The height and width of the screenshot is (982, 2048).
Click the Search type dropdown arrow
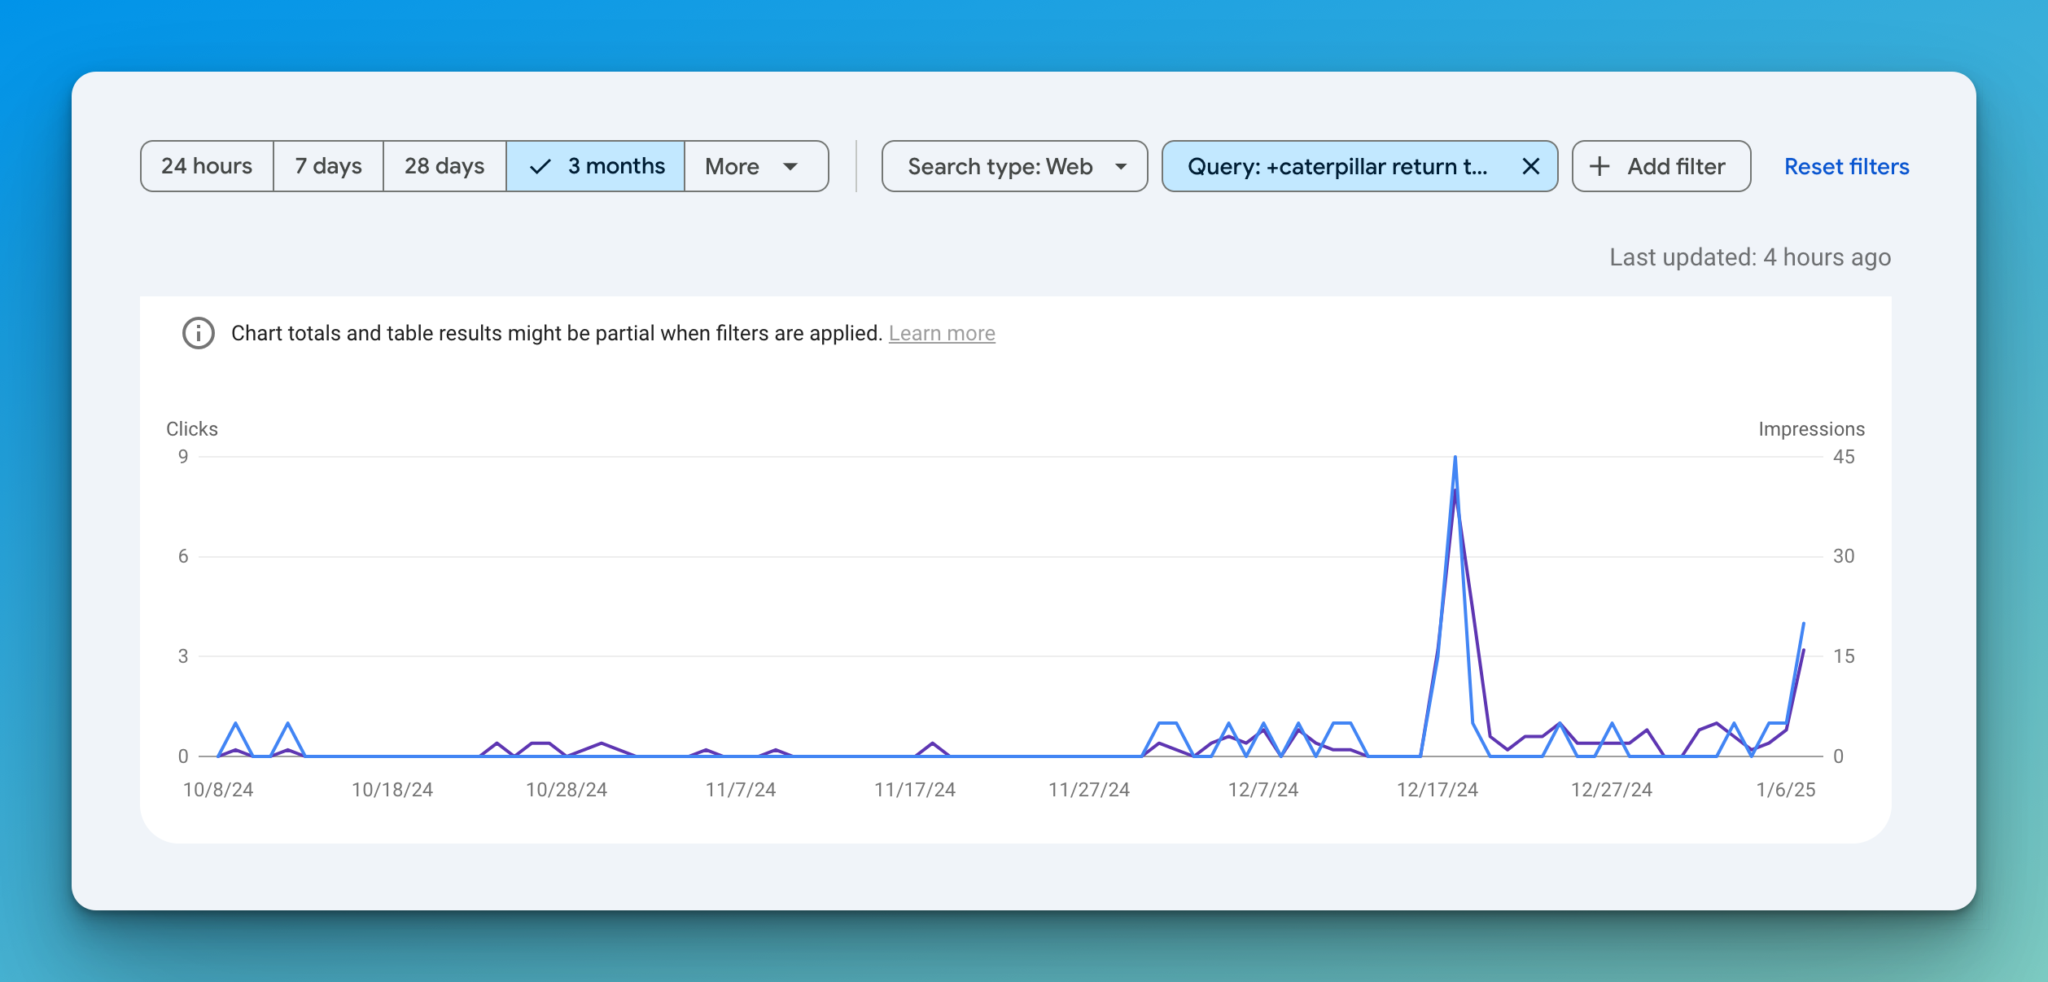tap(1121, 167)
